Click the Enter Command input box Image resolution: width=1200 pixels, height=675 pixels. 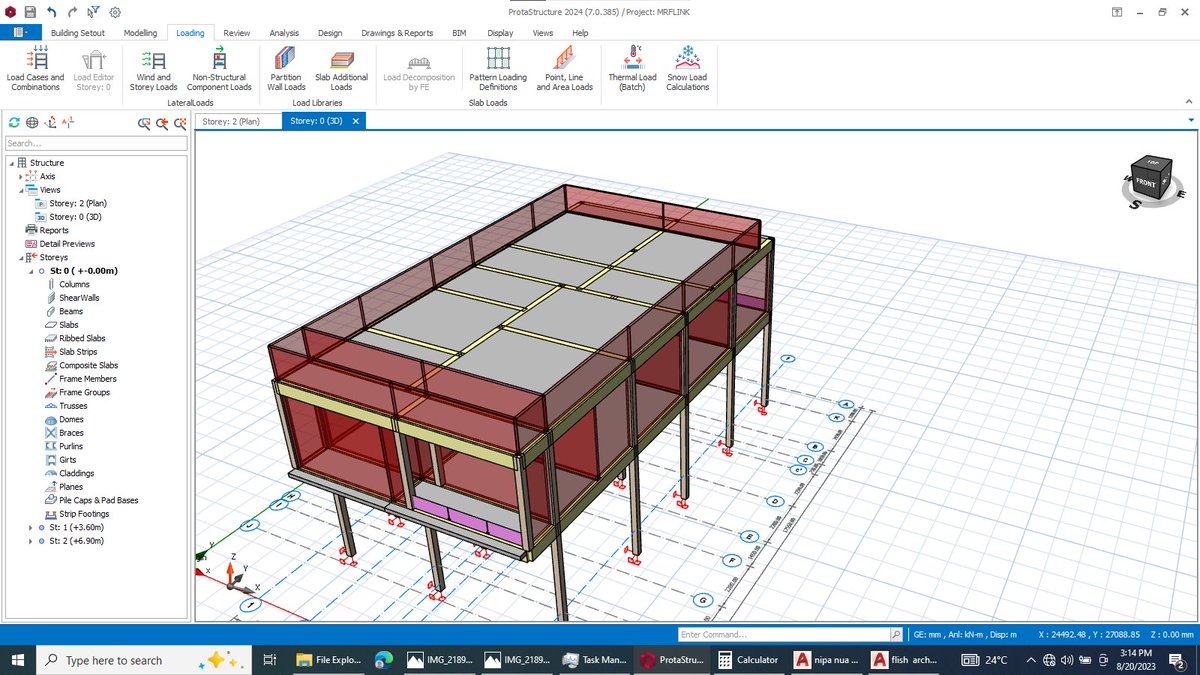click(783, 634)
